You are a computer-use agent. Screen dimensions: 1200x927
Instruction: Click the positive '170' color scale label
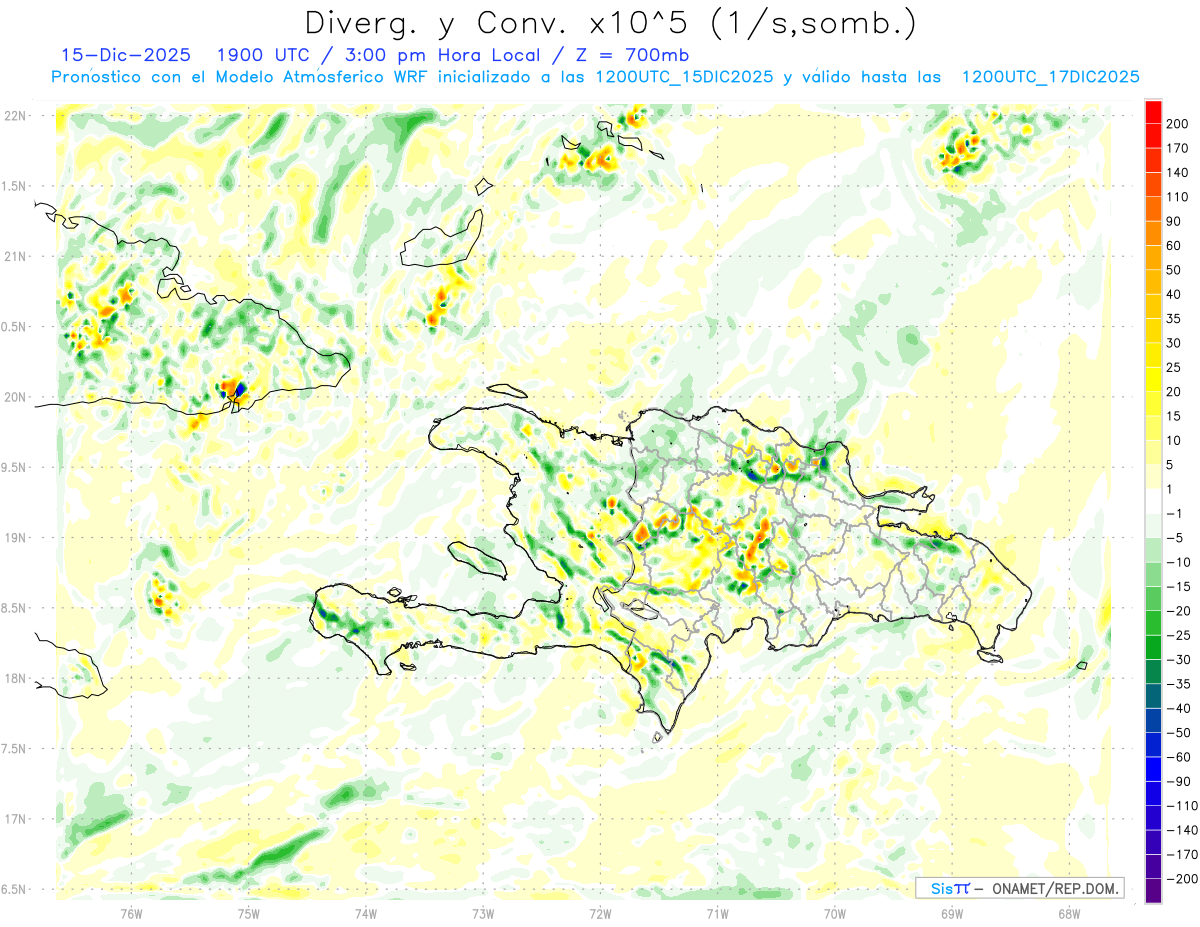click(x=1178, y=148)
